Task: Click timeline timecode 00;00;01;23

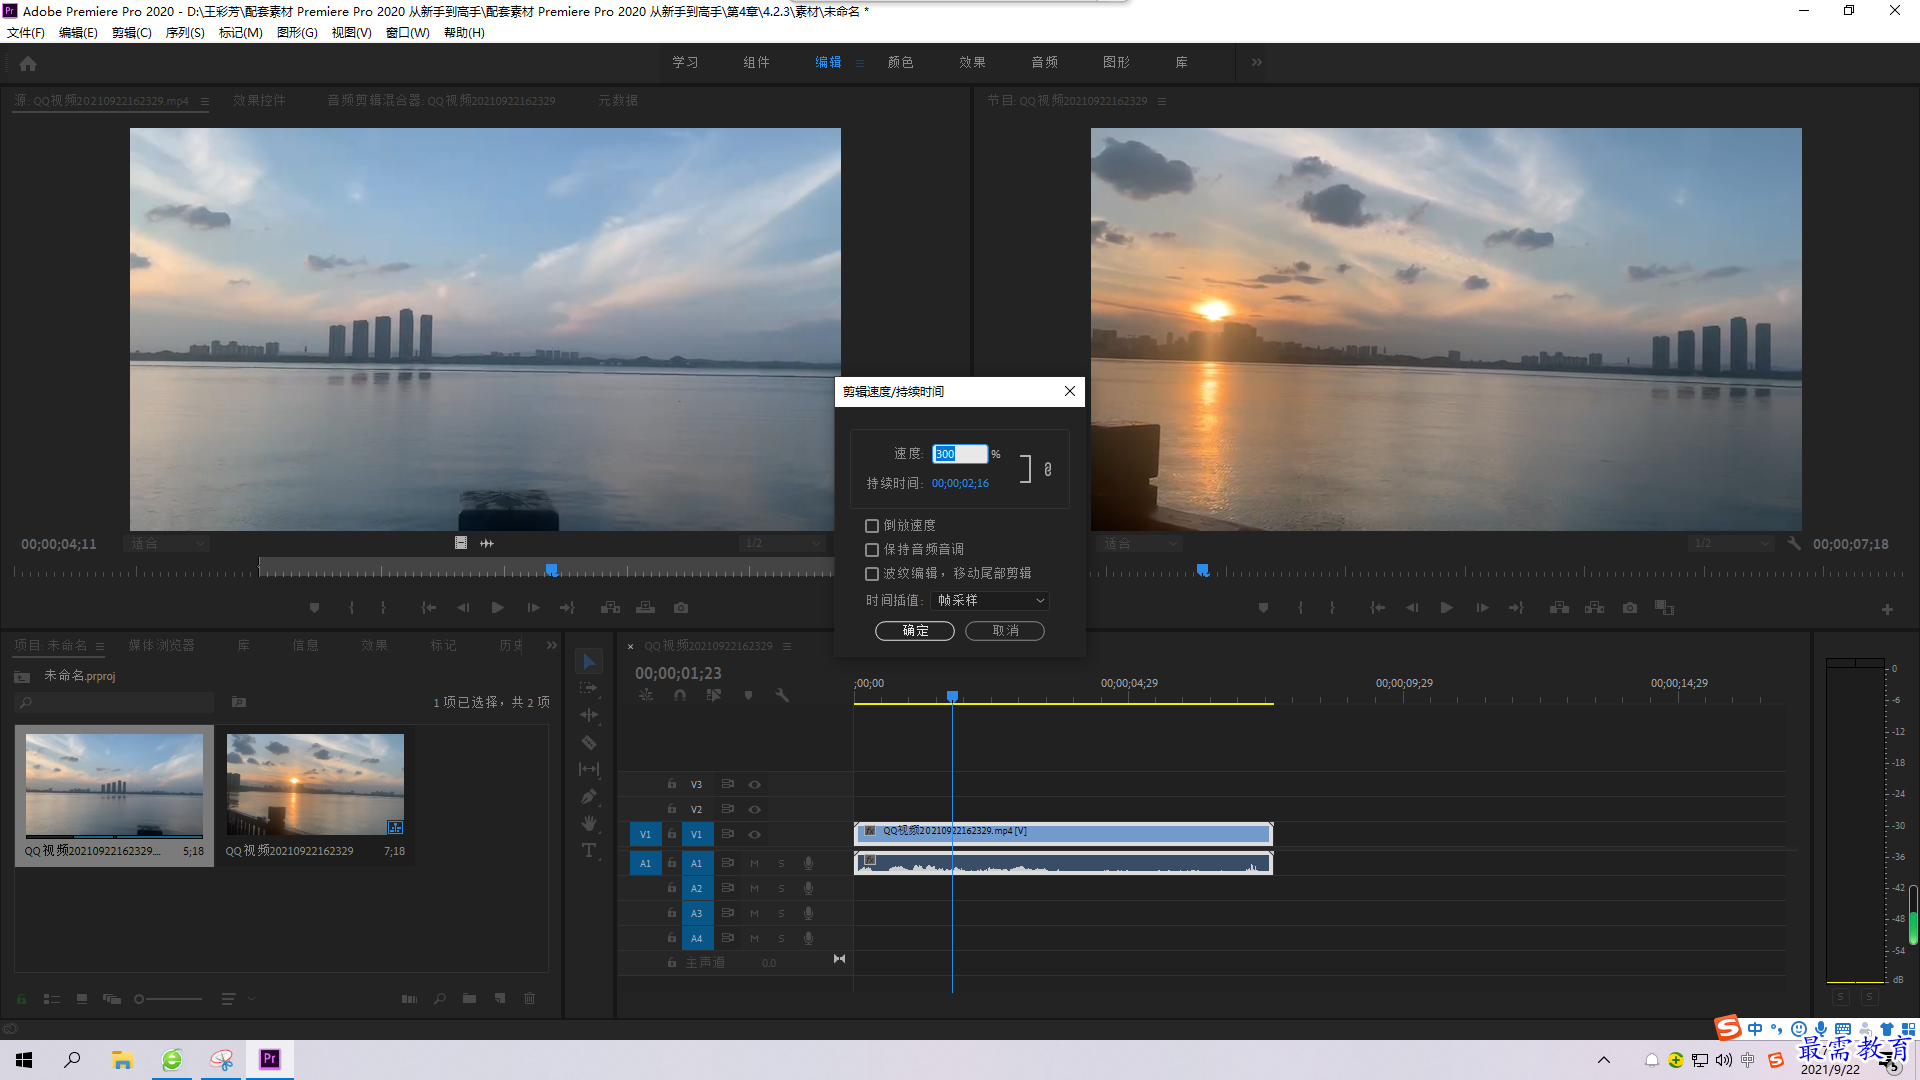Action: 678,674
